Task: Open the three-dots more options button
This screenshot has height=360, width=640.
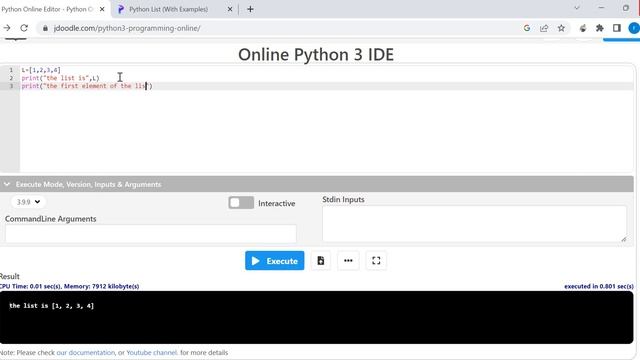Action: coord(348,260)
